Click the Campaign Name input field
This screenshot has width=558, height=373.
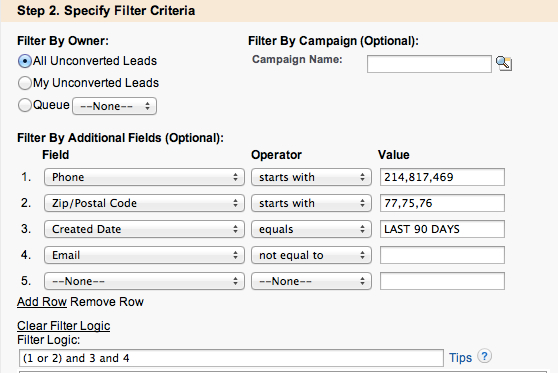tap(429, 64)
